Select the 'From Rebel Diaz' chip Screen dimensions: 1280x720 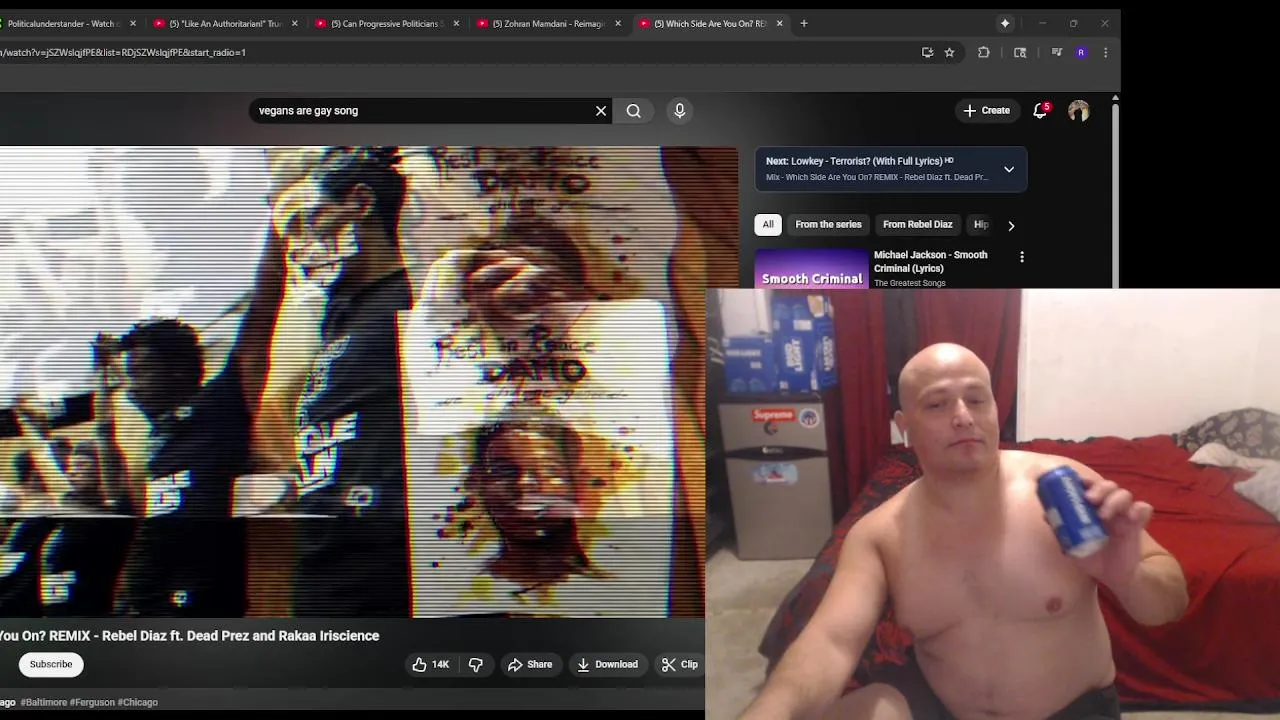pos(918,225)
